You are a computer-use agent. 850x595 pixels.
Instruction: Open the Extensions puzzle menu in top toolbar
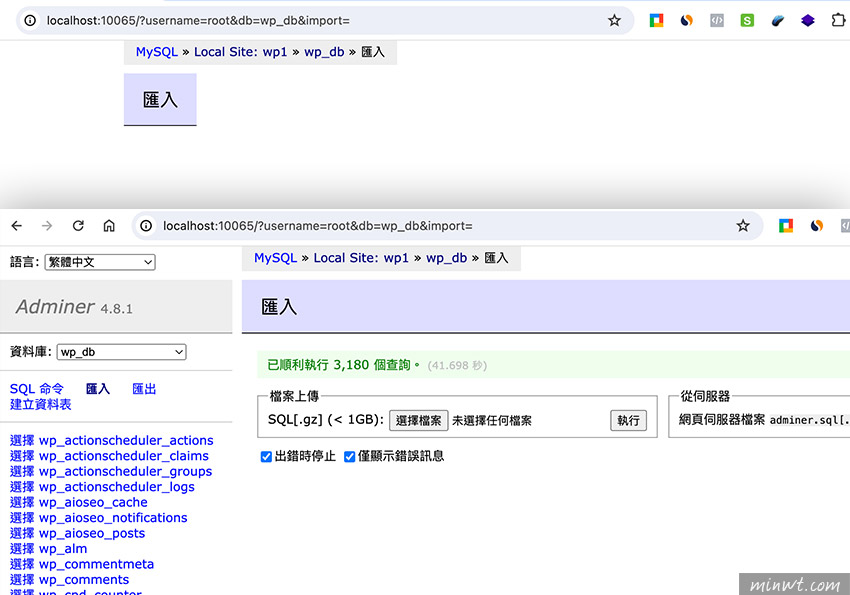838,21
